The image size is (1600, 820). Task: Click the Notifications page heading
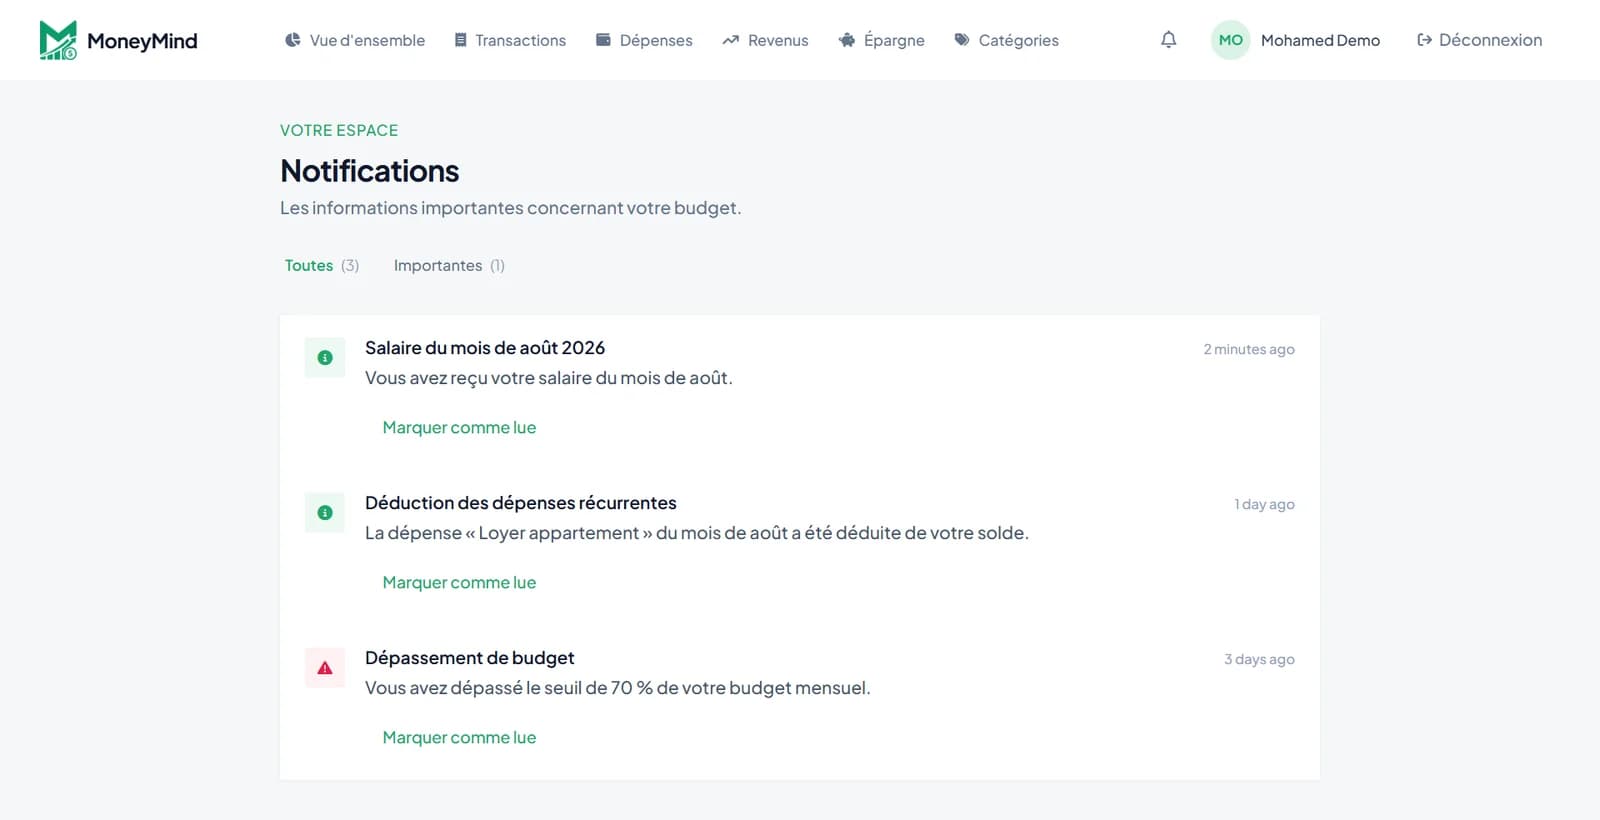point(370,171)
